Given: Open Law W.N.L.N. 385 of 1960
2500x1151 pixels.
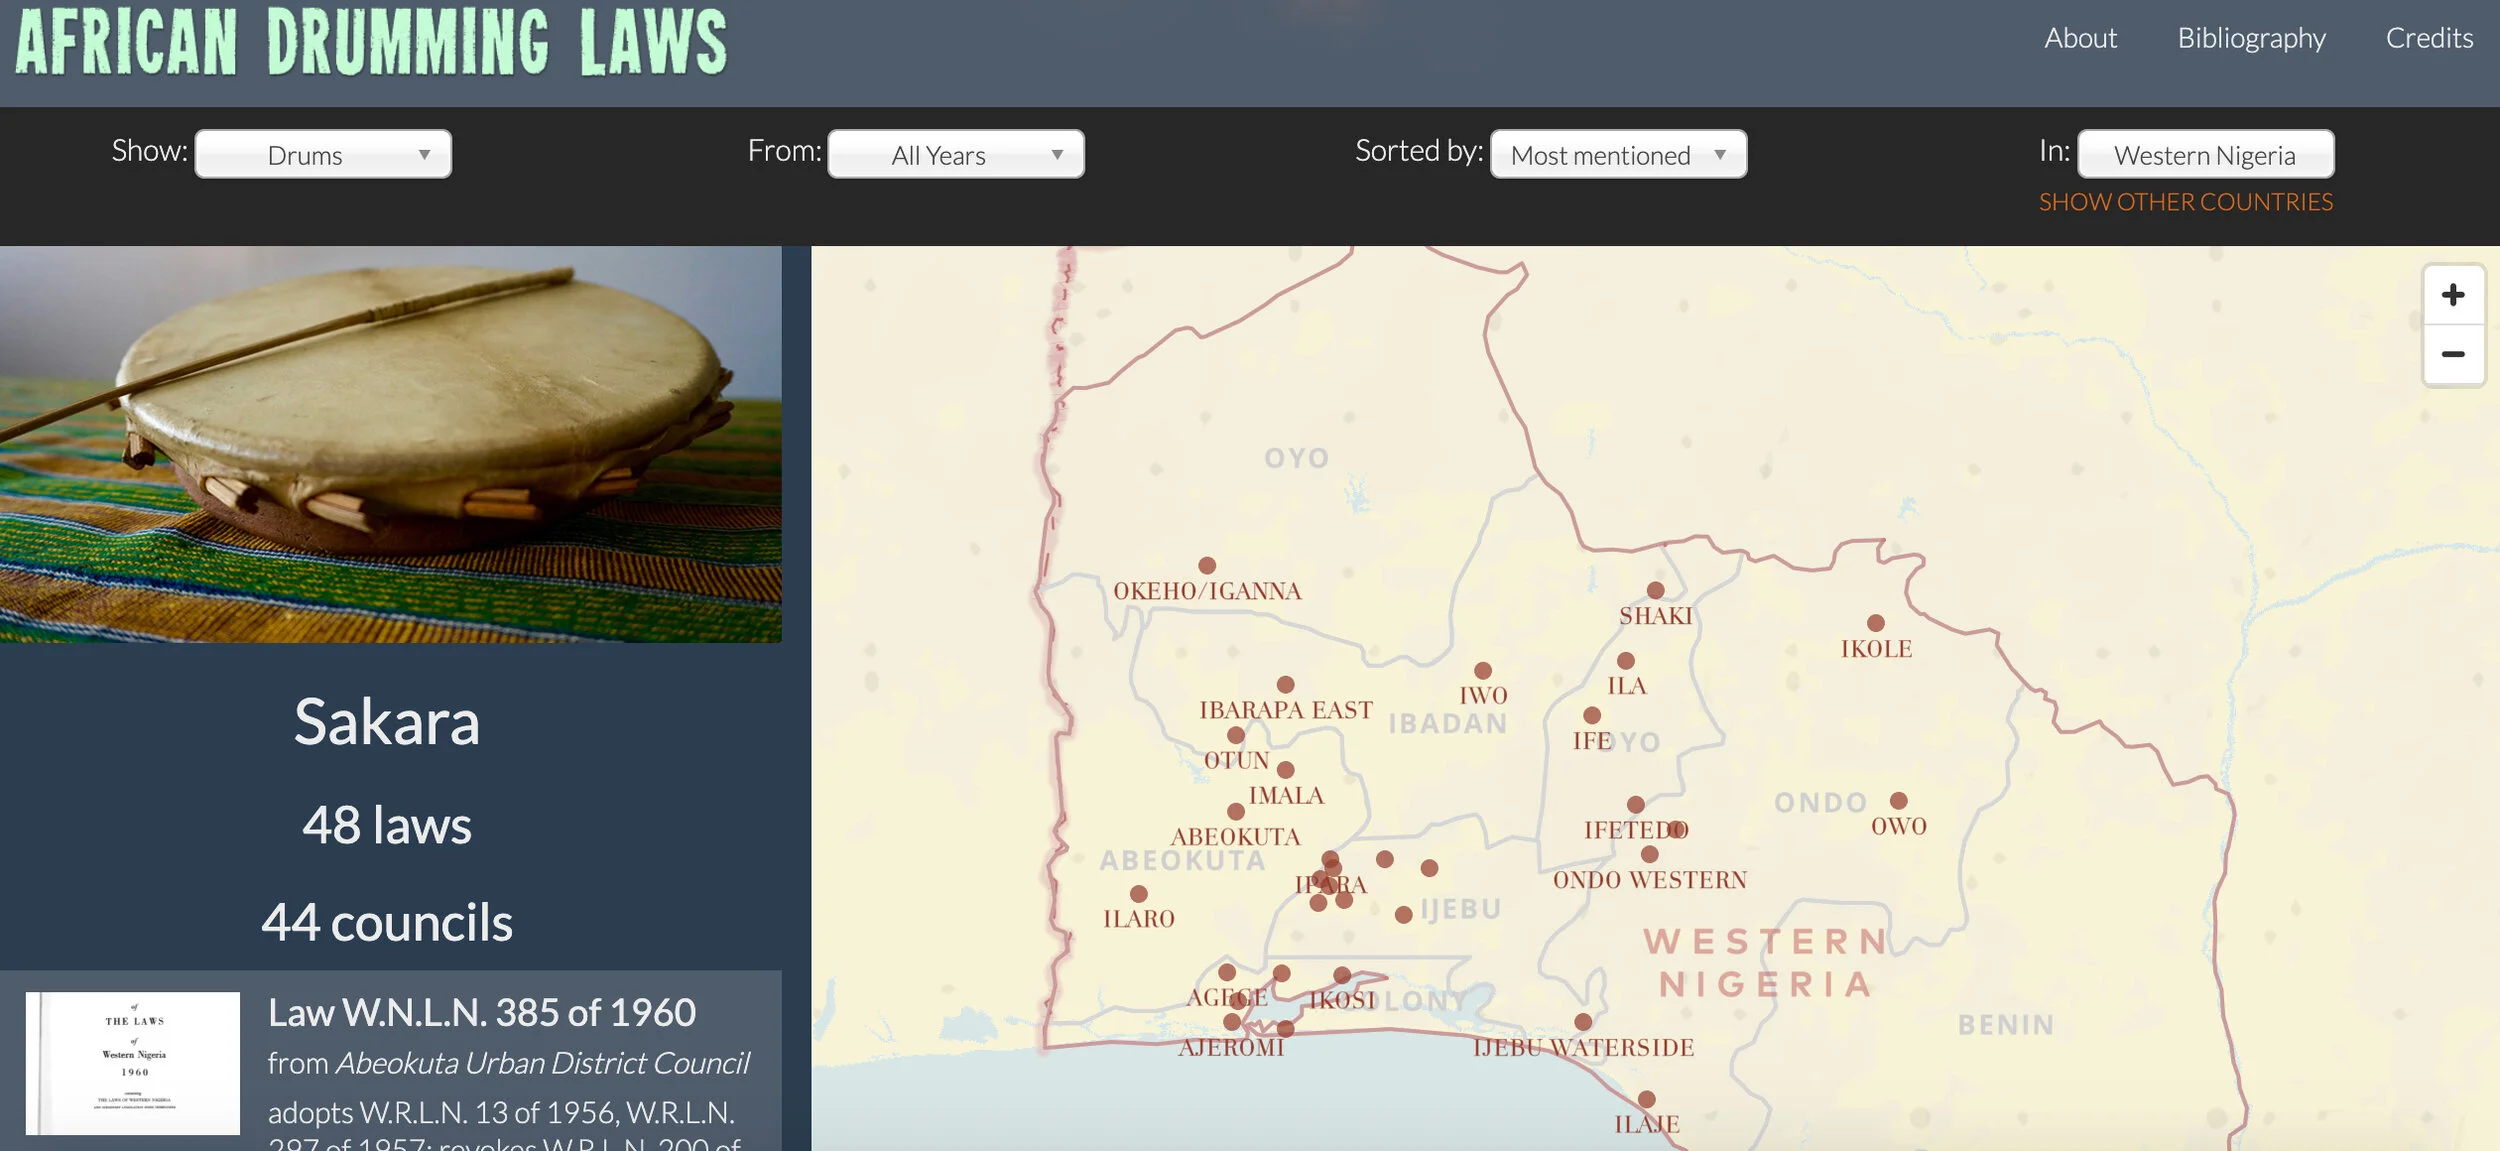Looking at the screenshot, I should click(481, 1012).
